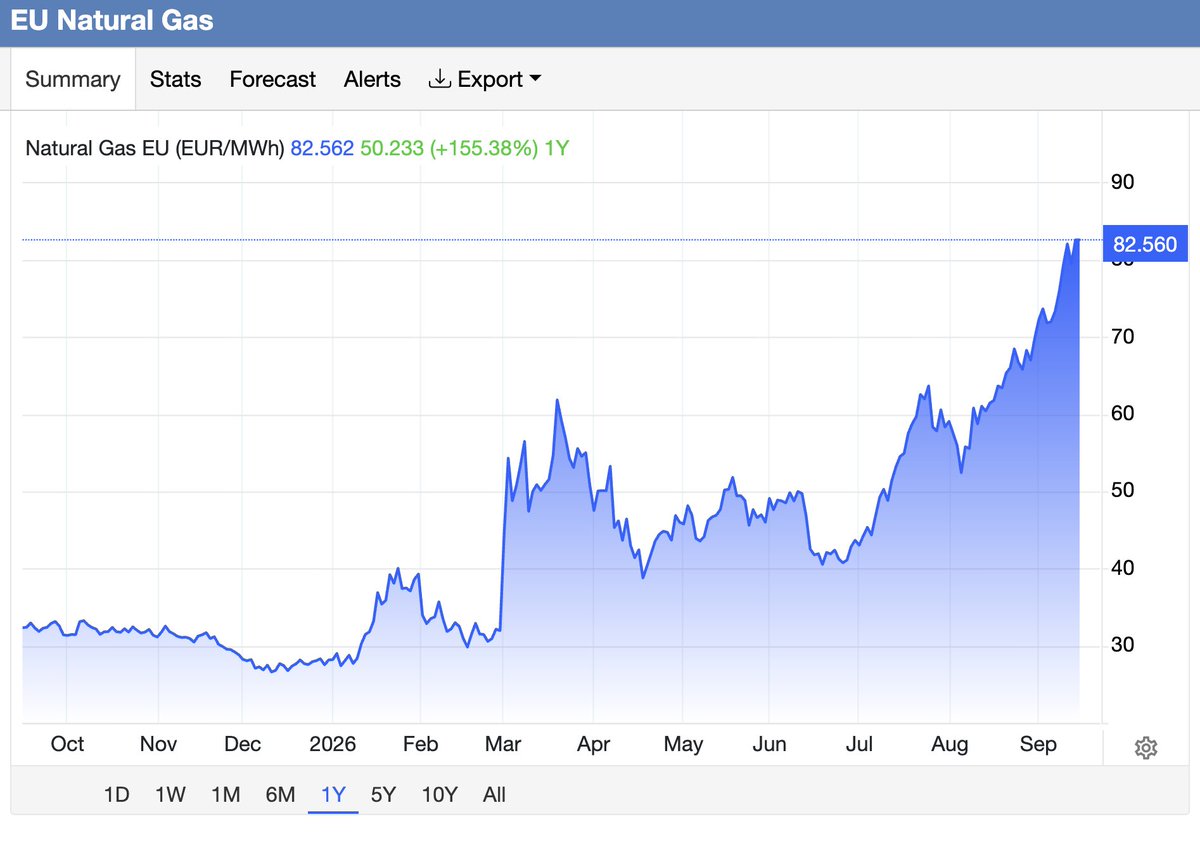Open chart settings gear icon

click(1146, 748)
